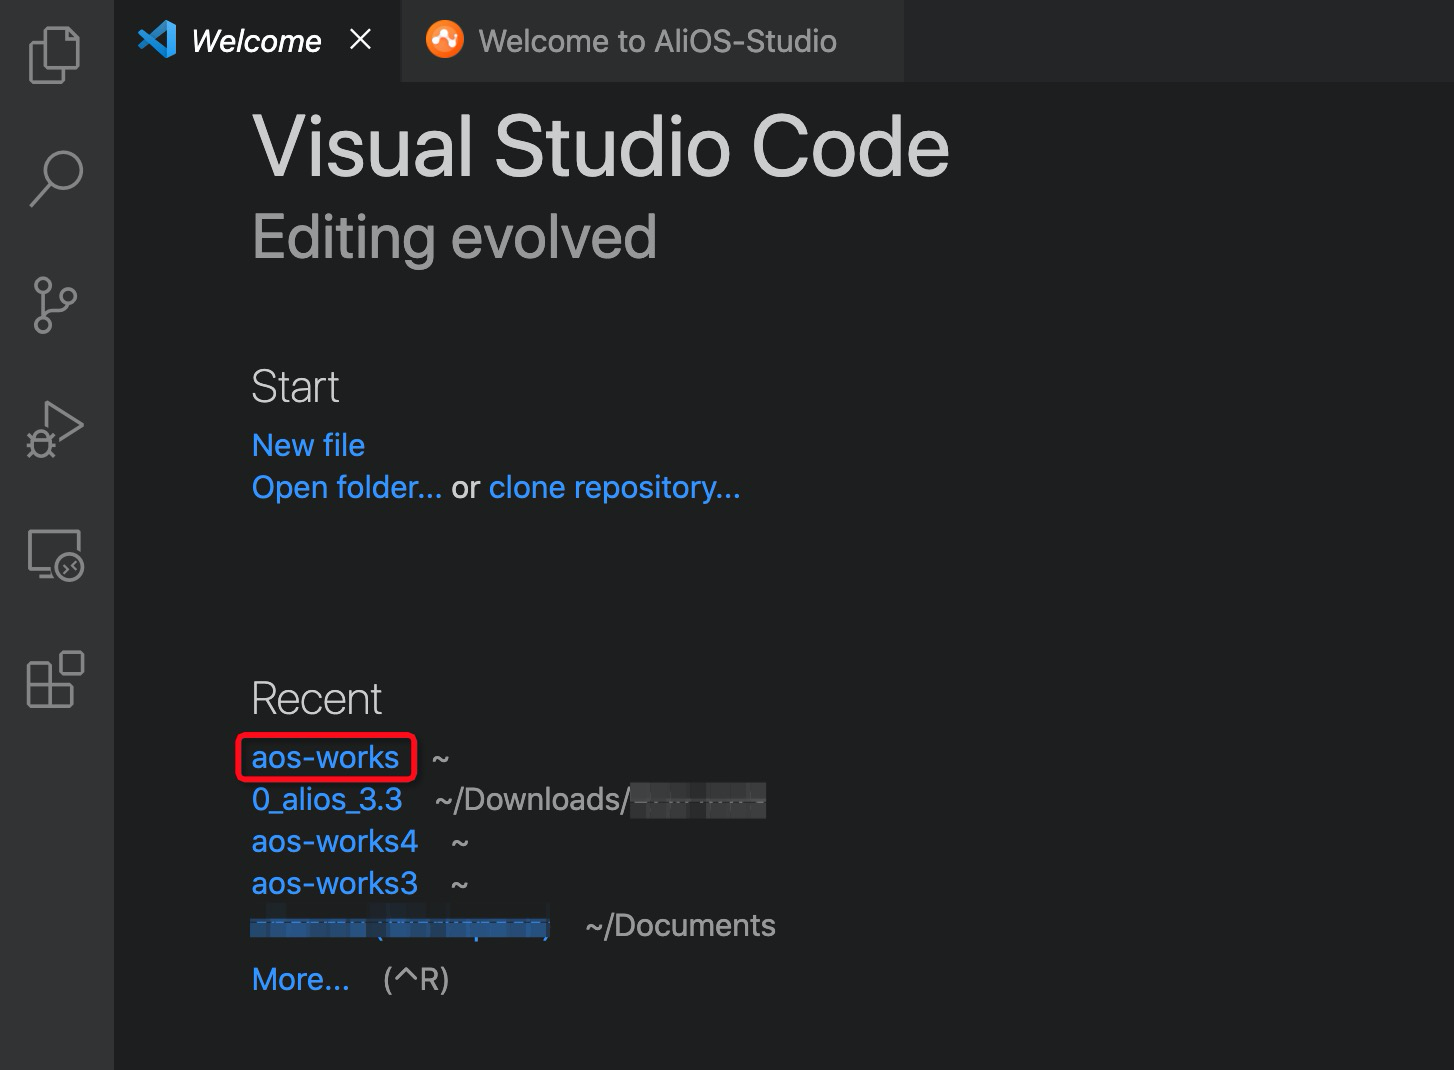Click the Open folder... link

[x=346, y=487]
